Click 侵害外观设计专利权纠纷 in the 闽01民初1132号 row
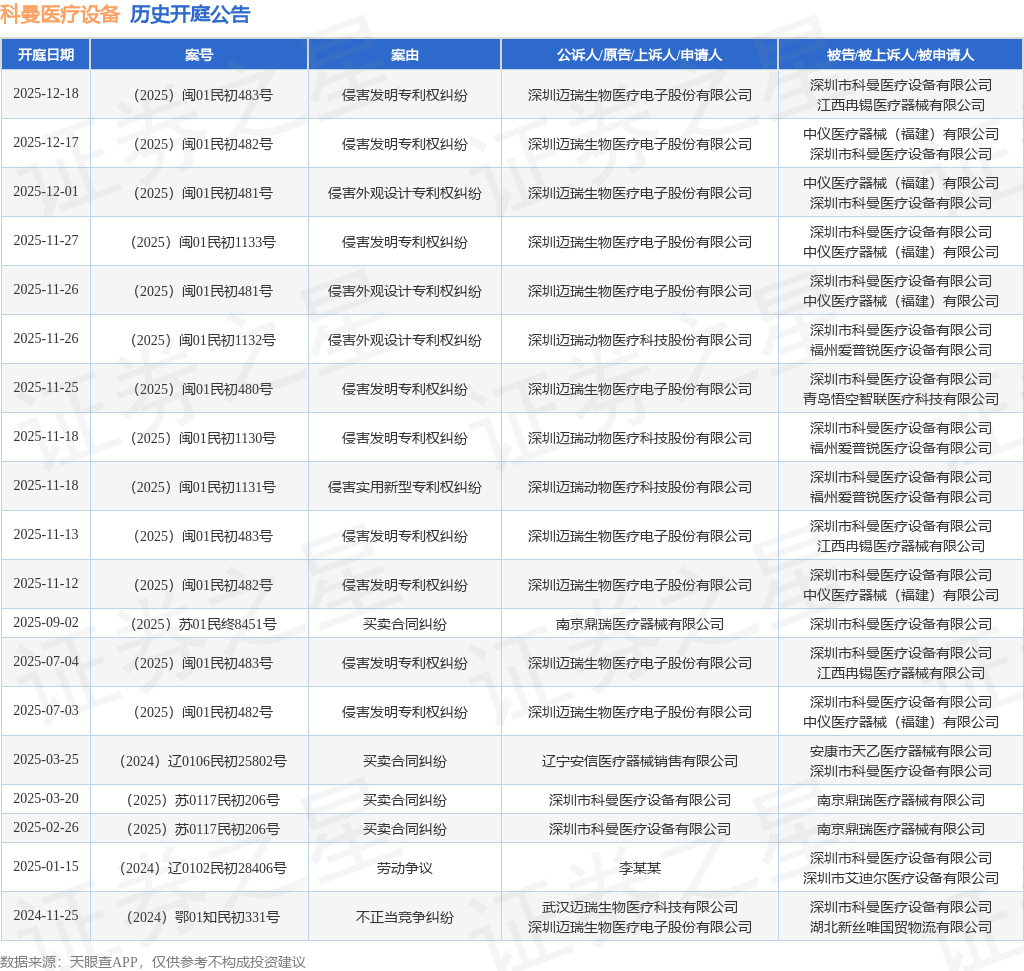This screenshot has width=1024, height=971. tap(405, 340)
